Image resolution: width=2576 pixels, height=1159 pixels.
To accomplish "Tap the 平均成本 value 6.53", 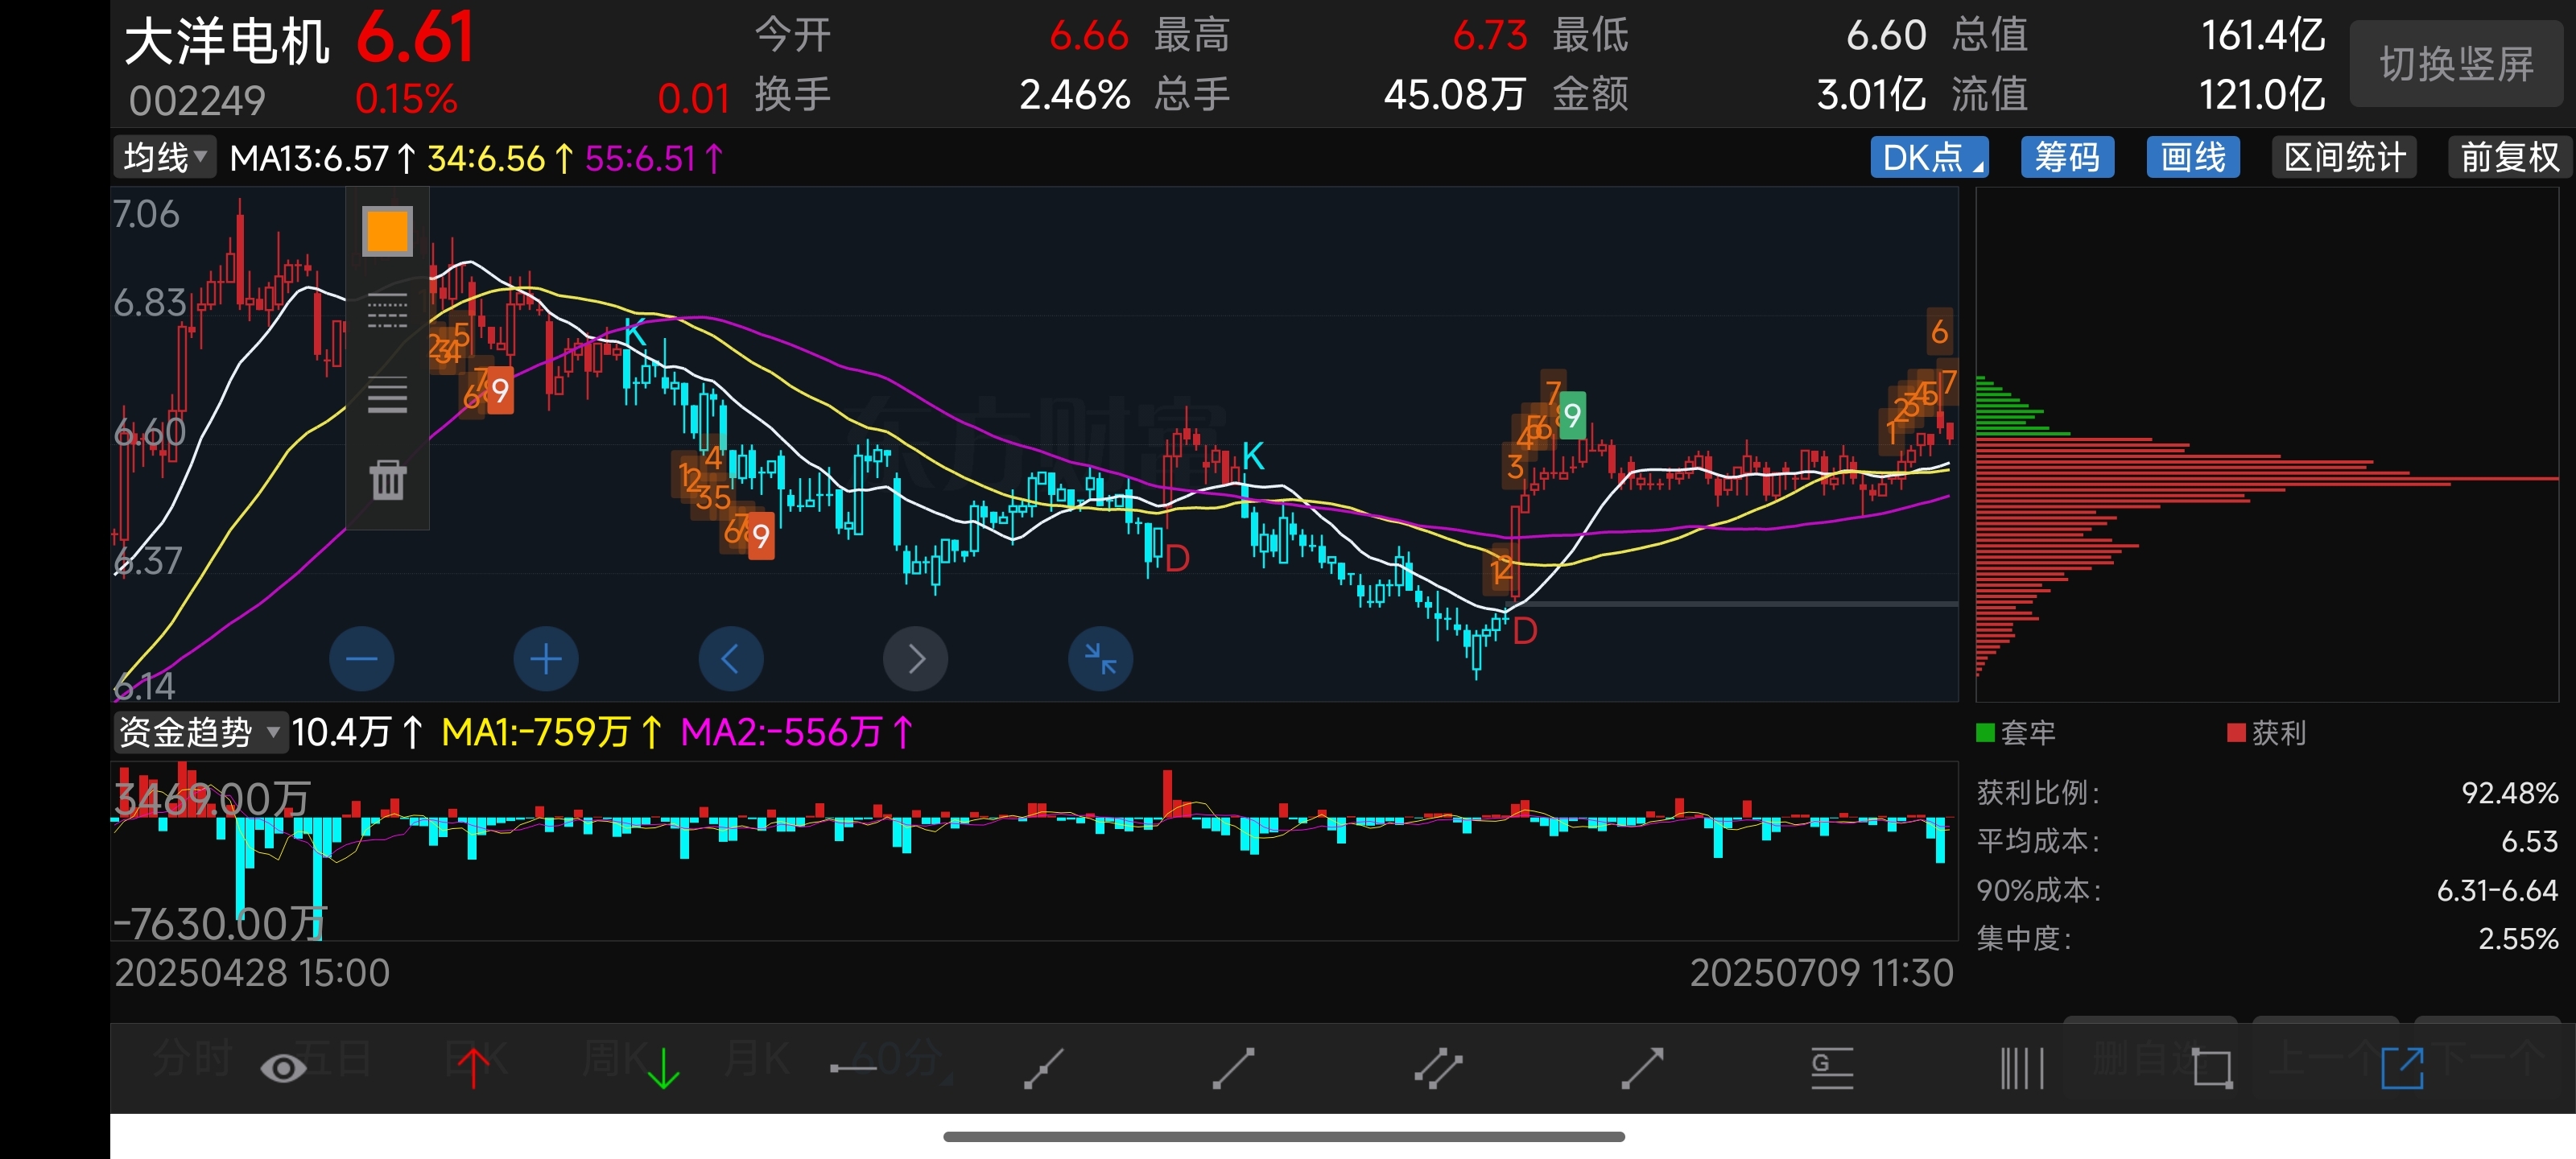I will (2529, 841).
